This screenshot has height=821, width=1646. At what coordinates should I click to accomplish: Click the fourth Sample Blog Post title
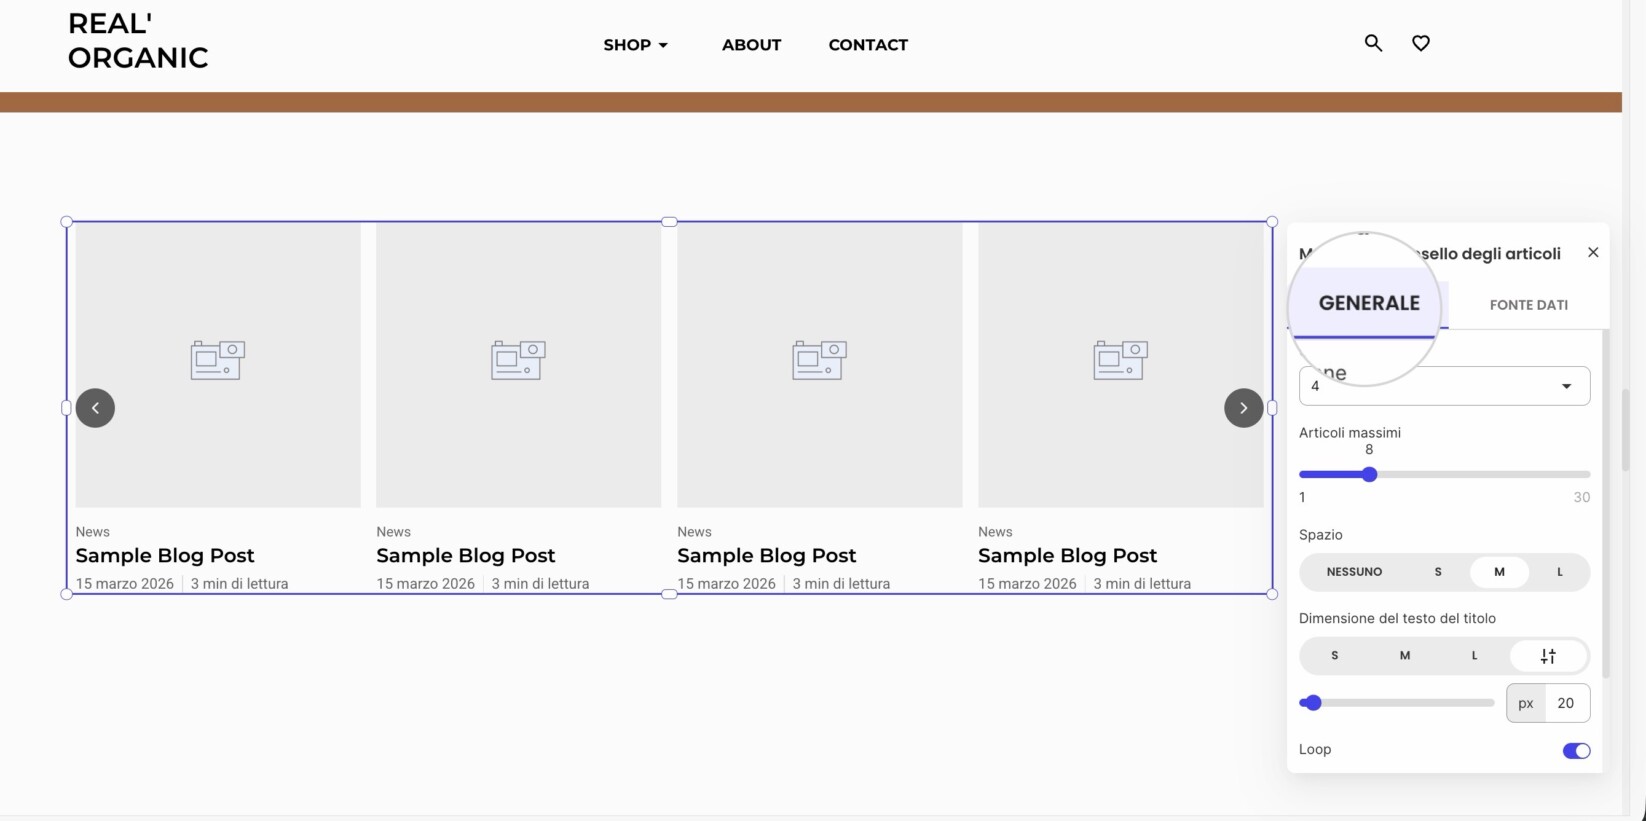point(1067,556)
